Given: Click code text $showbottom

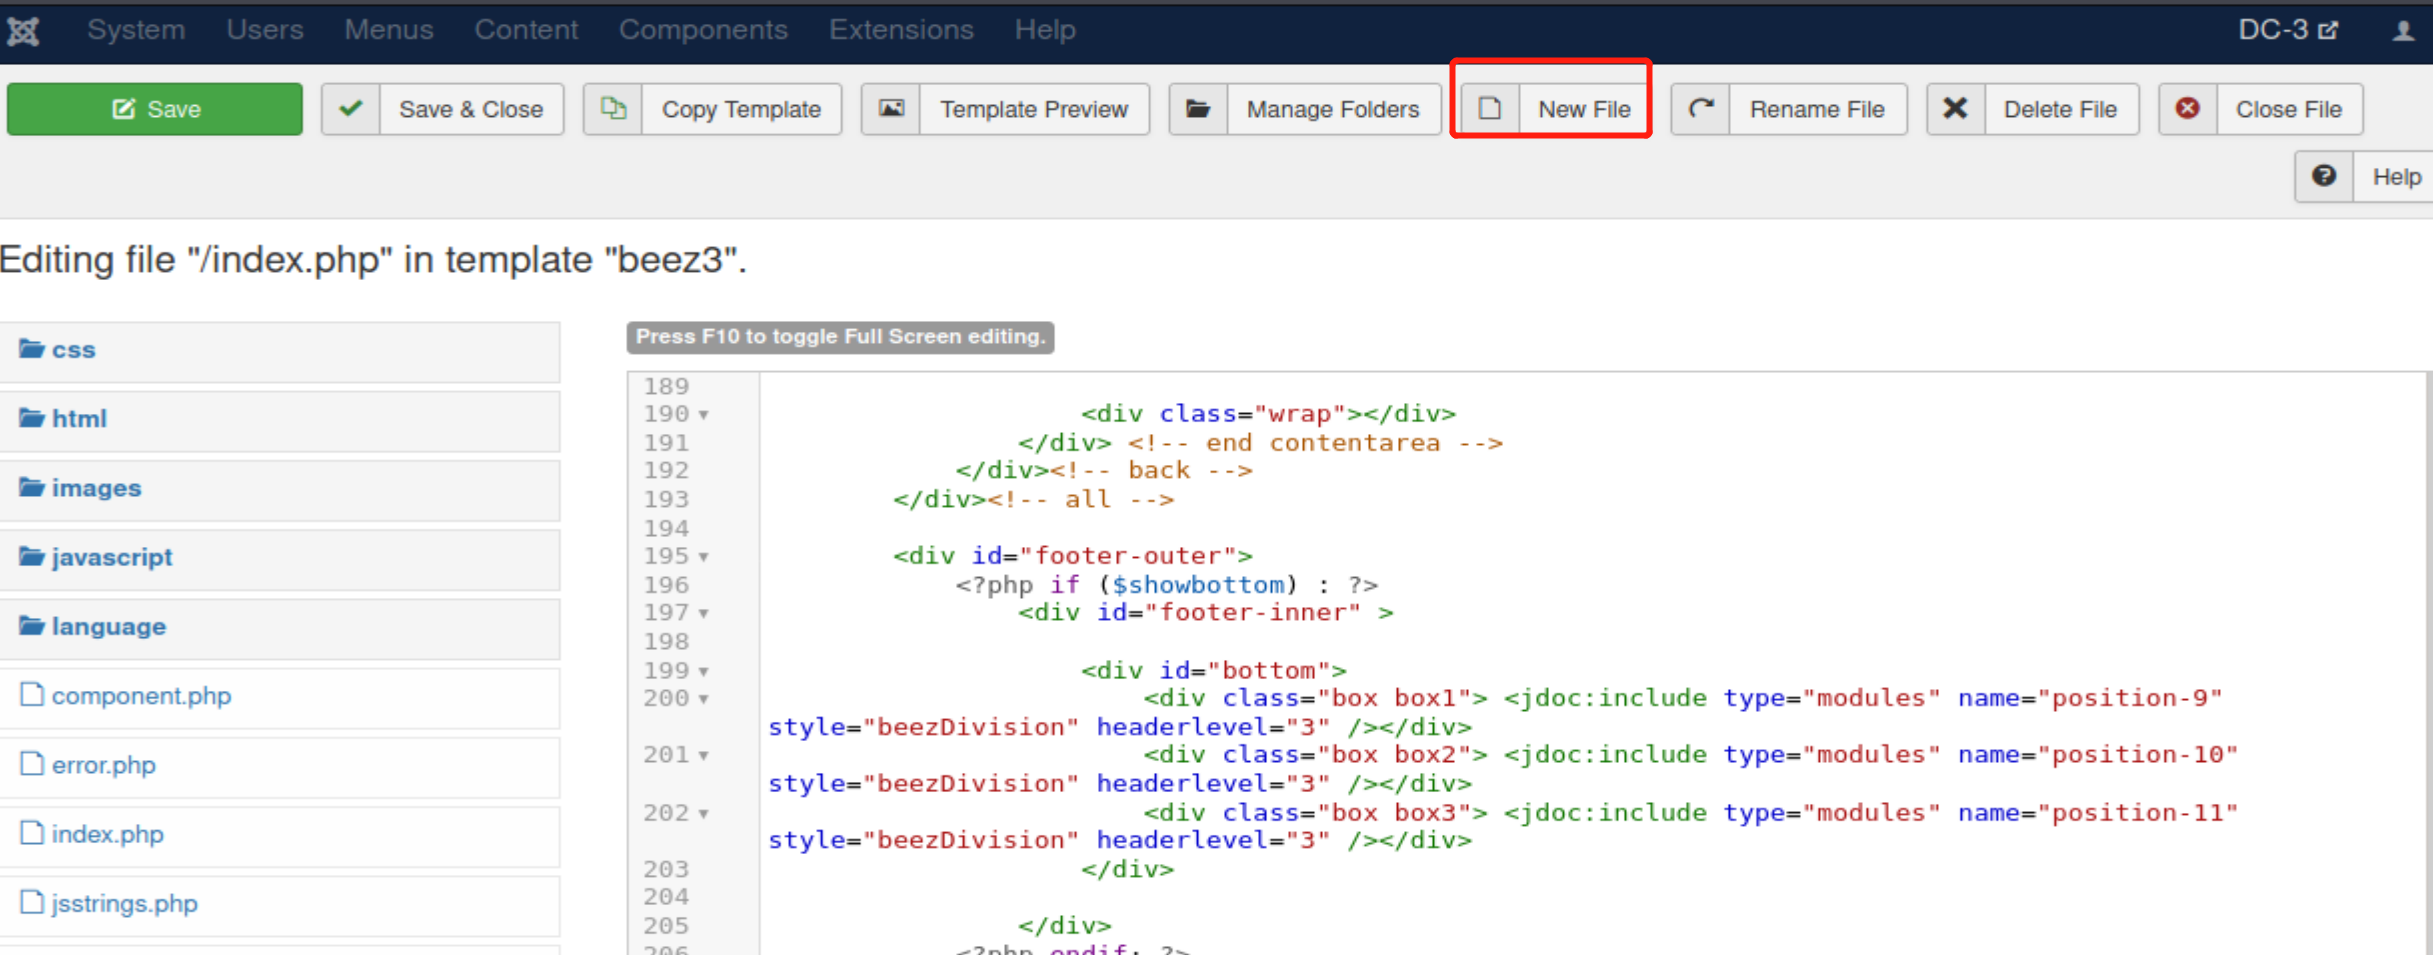Looking at the screenshot, I should coord(1198,584).
